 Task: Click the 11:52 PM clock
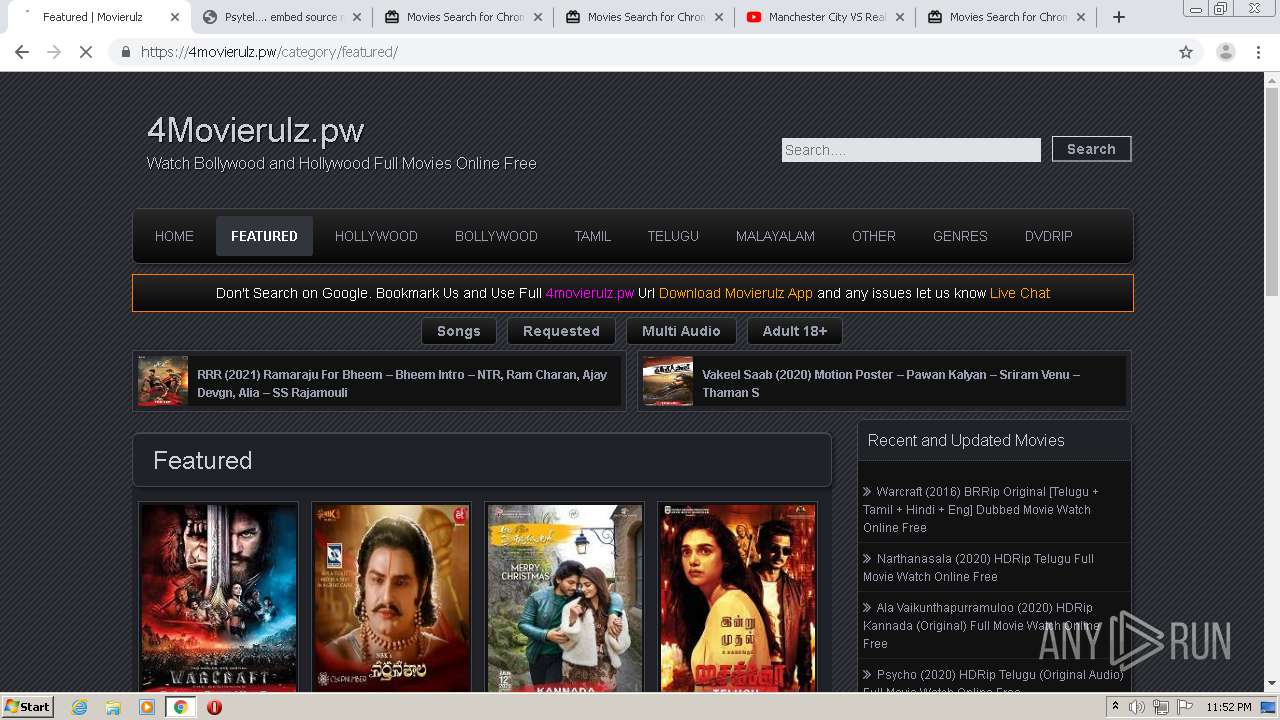tap(1229, 707)
